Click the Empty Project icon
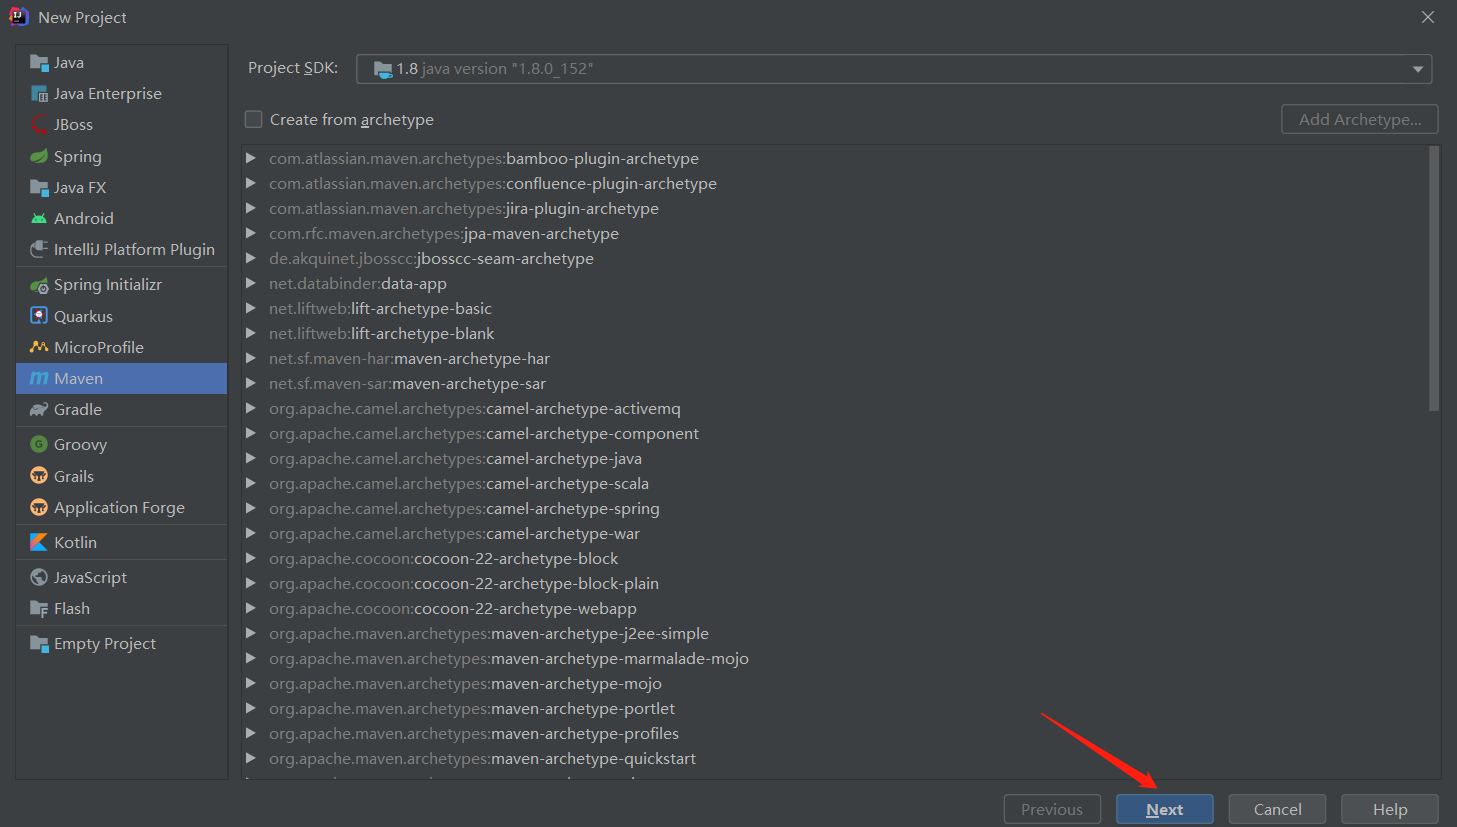This screenshot has width=1457, height=827. (x=39, y=643)
